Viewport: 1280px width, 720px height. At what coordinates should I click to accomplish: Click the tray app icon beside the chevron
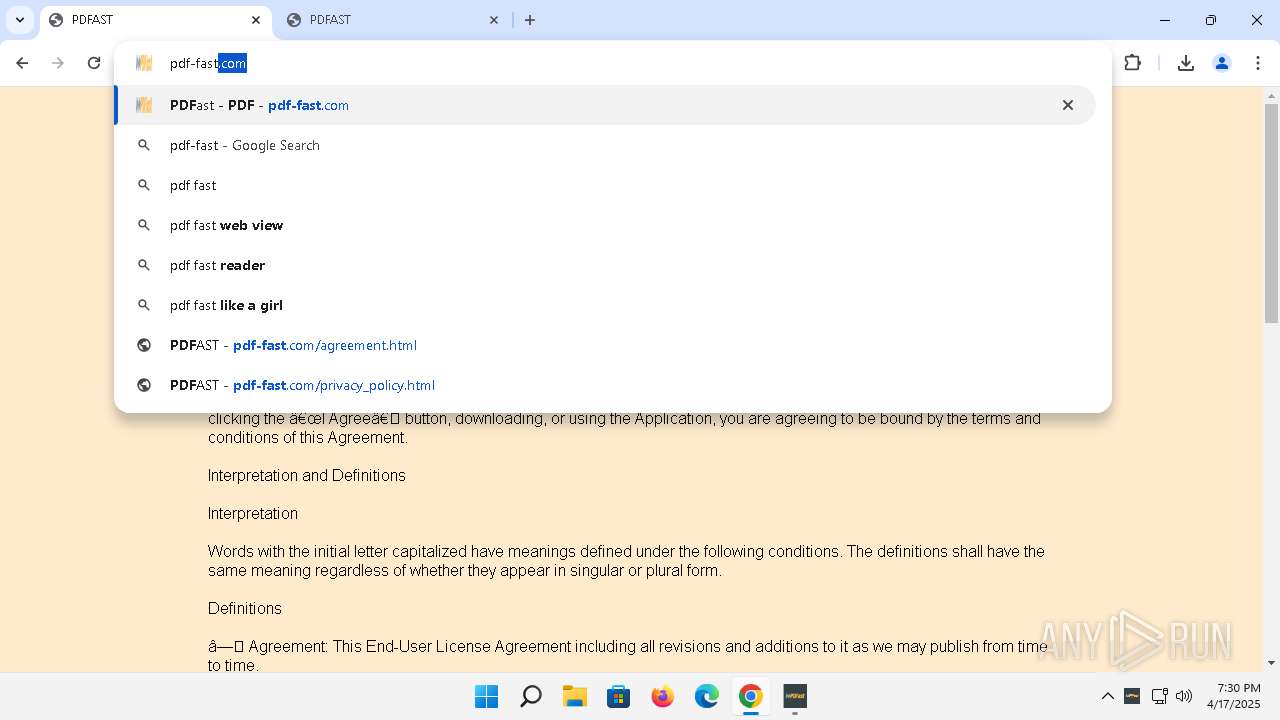pyautogui.click(x=1132, y=696)
